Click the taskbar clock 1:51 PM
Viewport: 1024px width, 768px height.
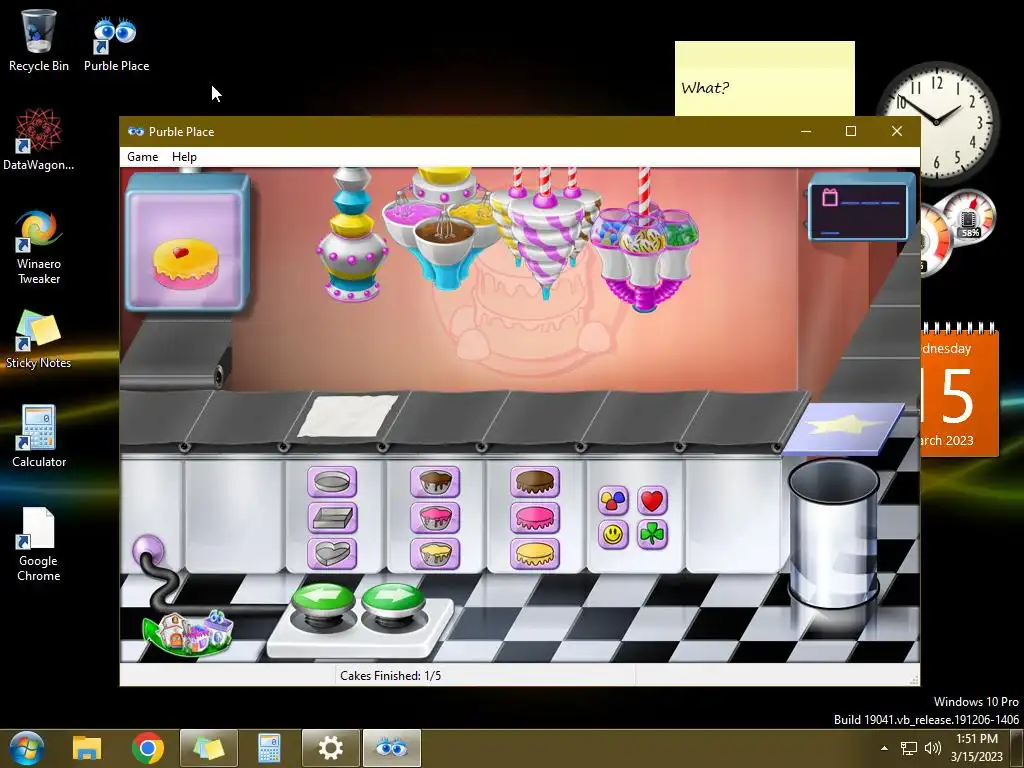pyautogui.click(x=976, y=748)
